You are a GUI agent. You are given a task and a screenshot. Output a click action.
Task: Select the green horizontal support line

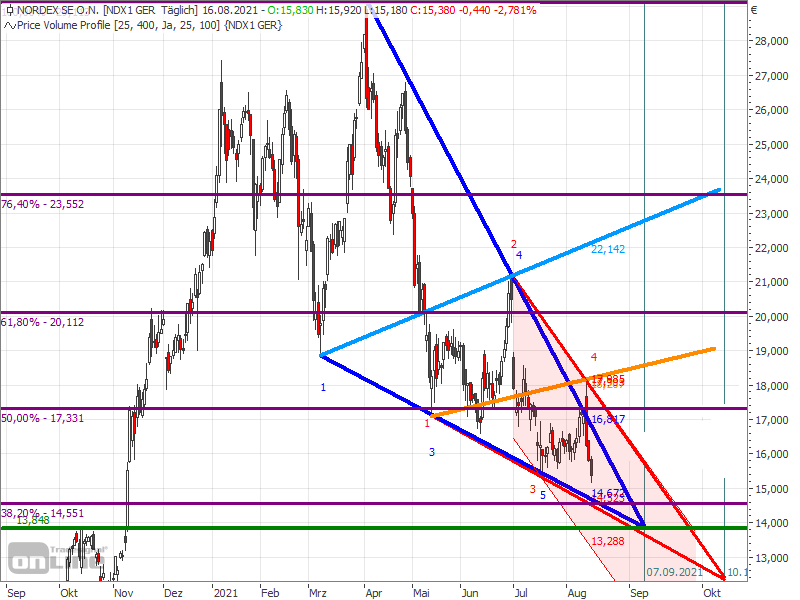373,528
